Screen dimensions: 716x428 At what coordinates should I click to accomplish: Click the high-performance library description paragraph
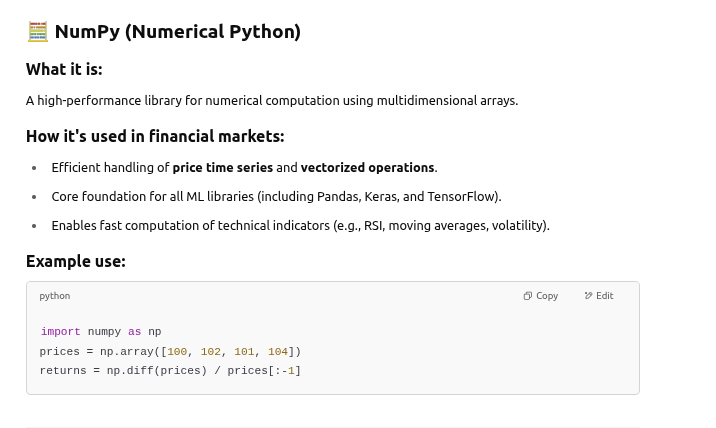pyautogui.click(x=272, y=101)
